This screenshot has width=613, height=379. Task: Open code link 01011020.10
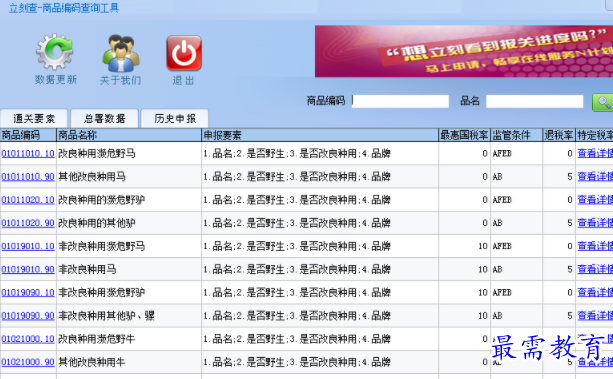click(x=28, y=200)
